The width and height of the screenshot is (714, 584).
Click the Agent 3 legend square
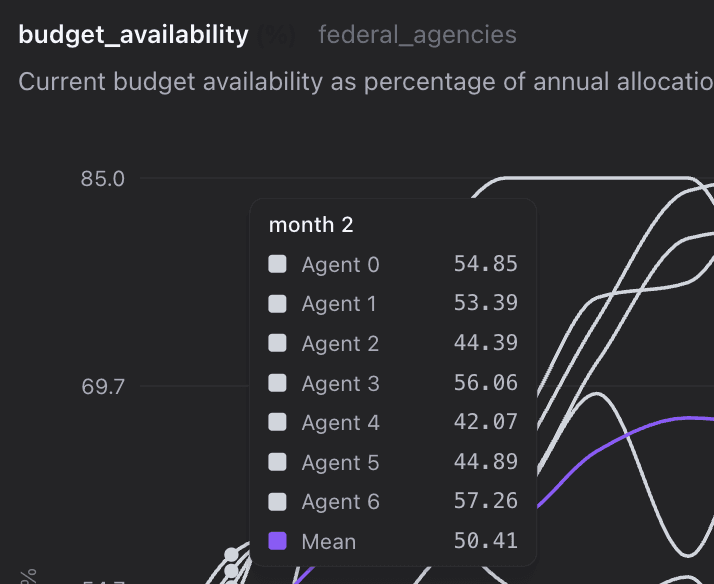coord(278,383)
